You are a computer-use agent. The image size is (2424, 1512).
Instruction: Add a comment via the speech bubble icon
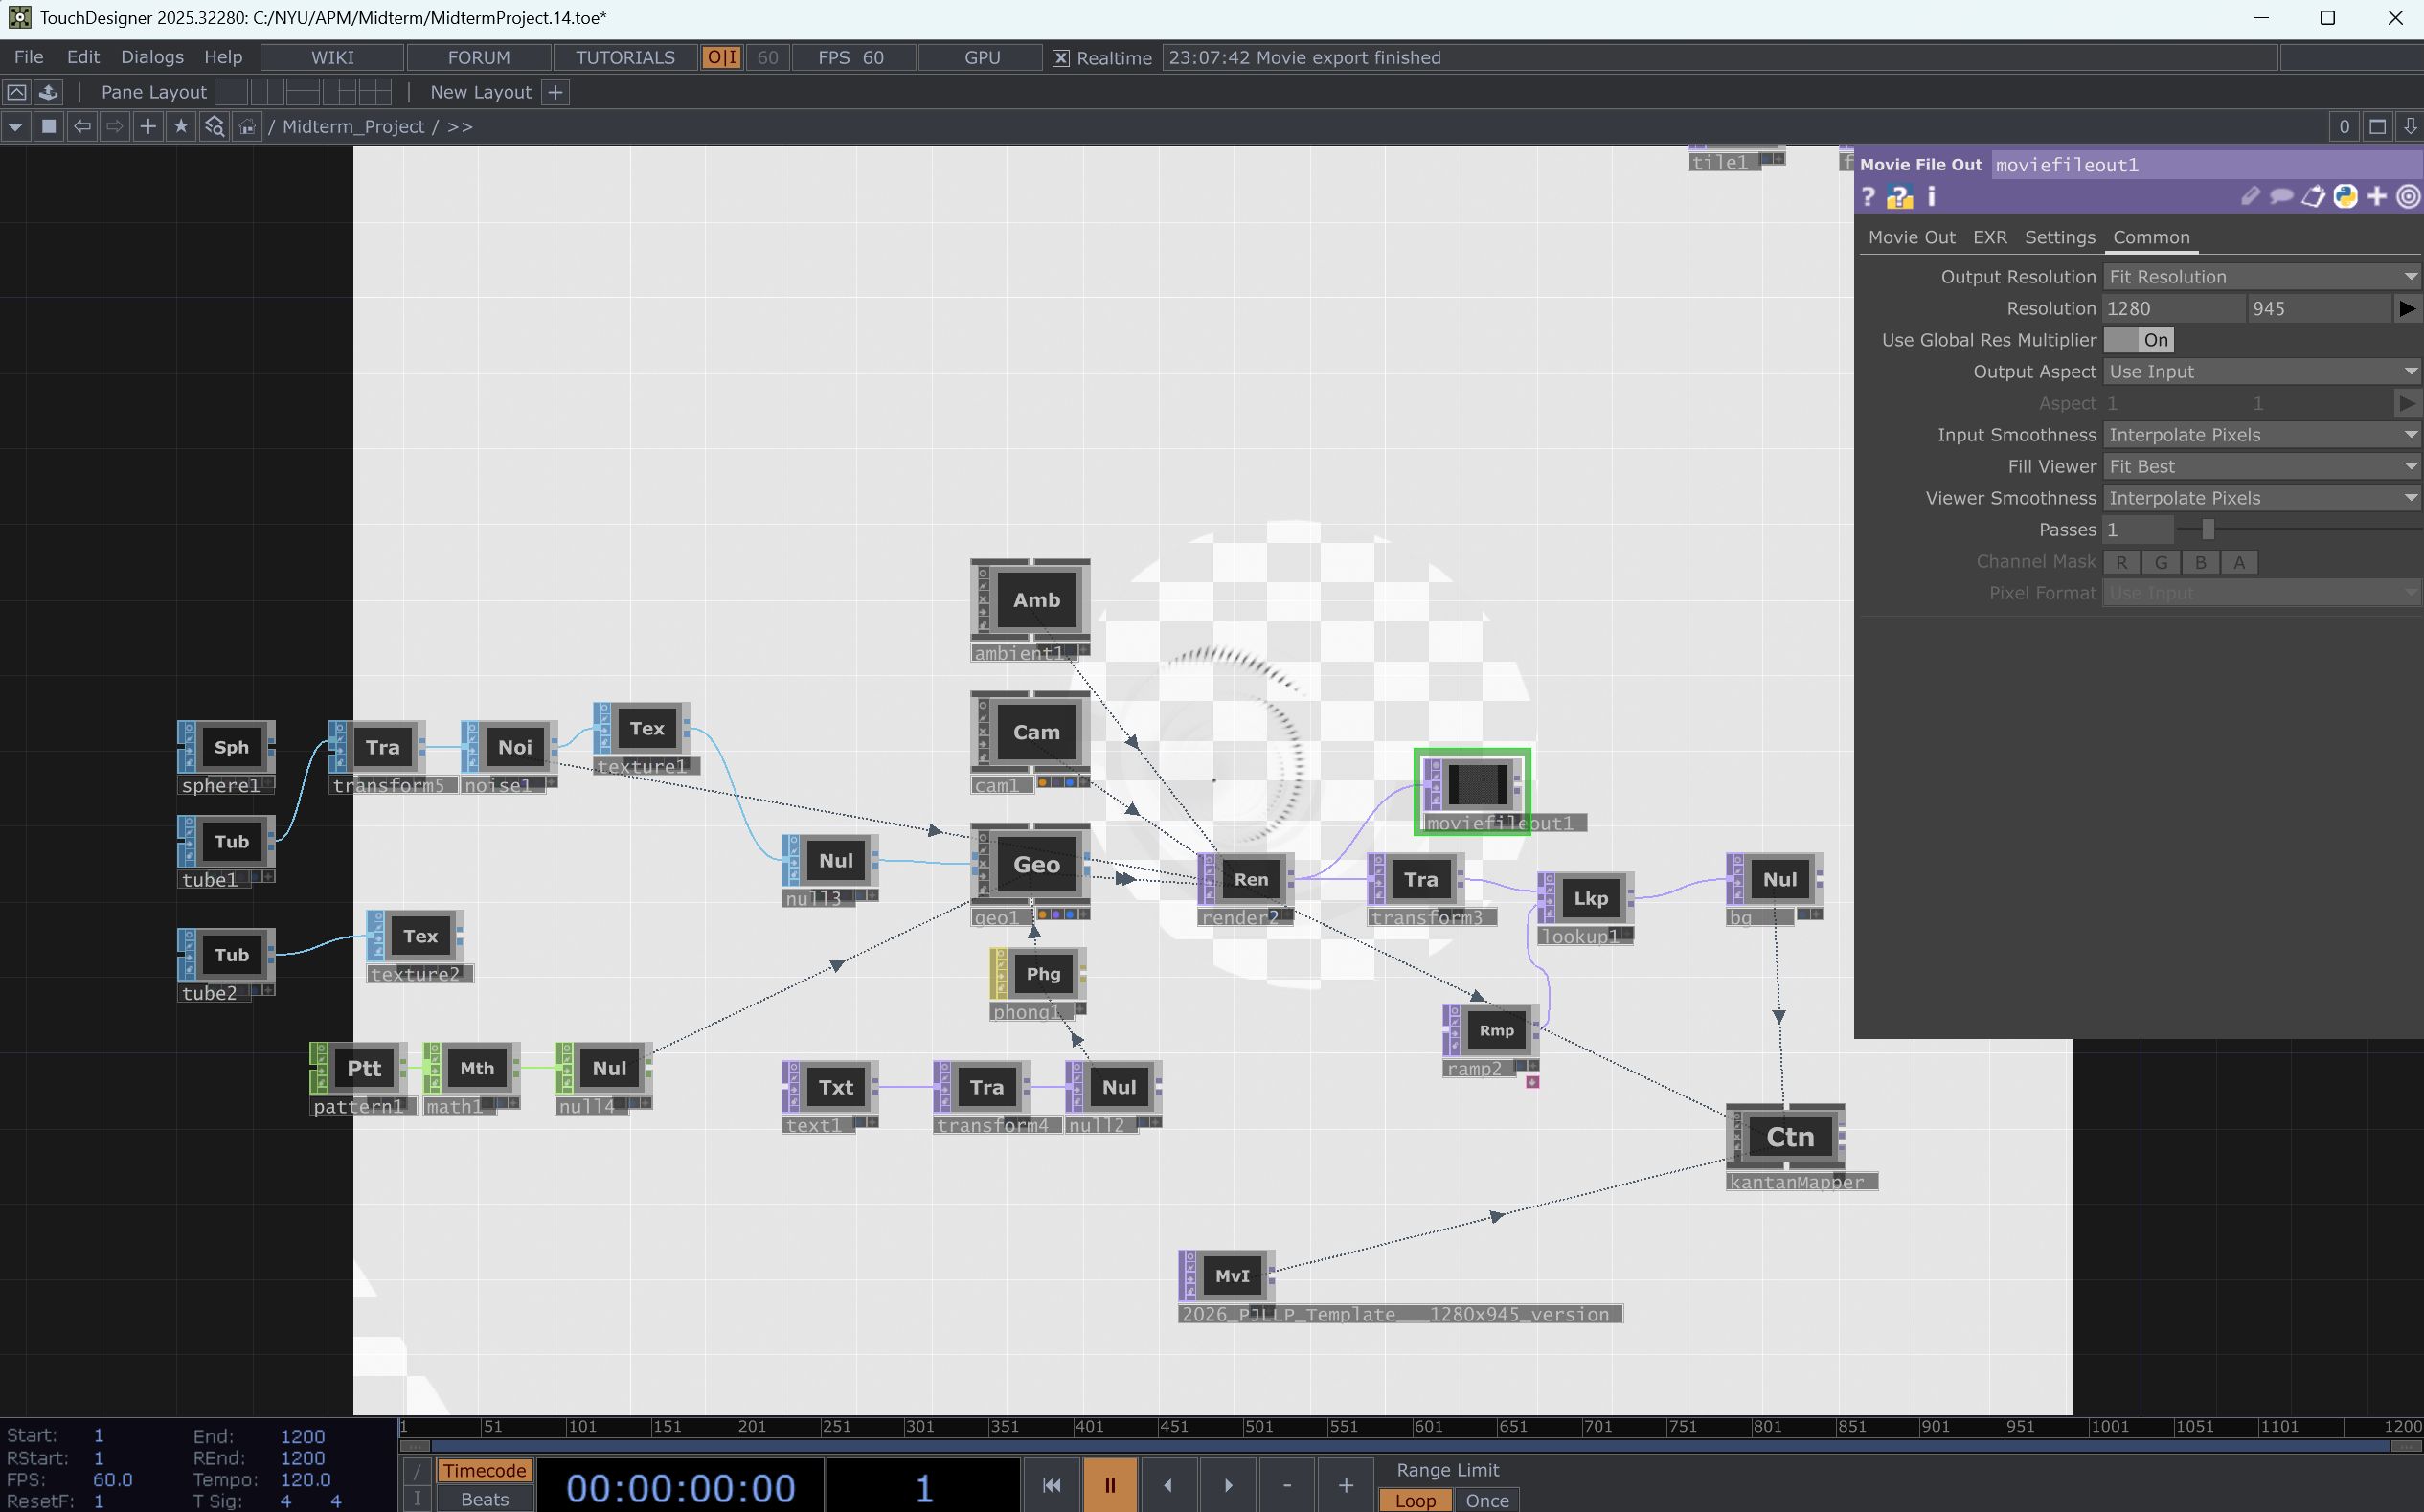[x=2281, y=196]
